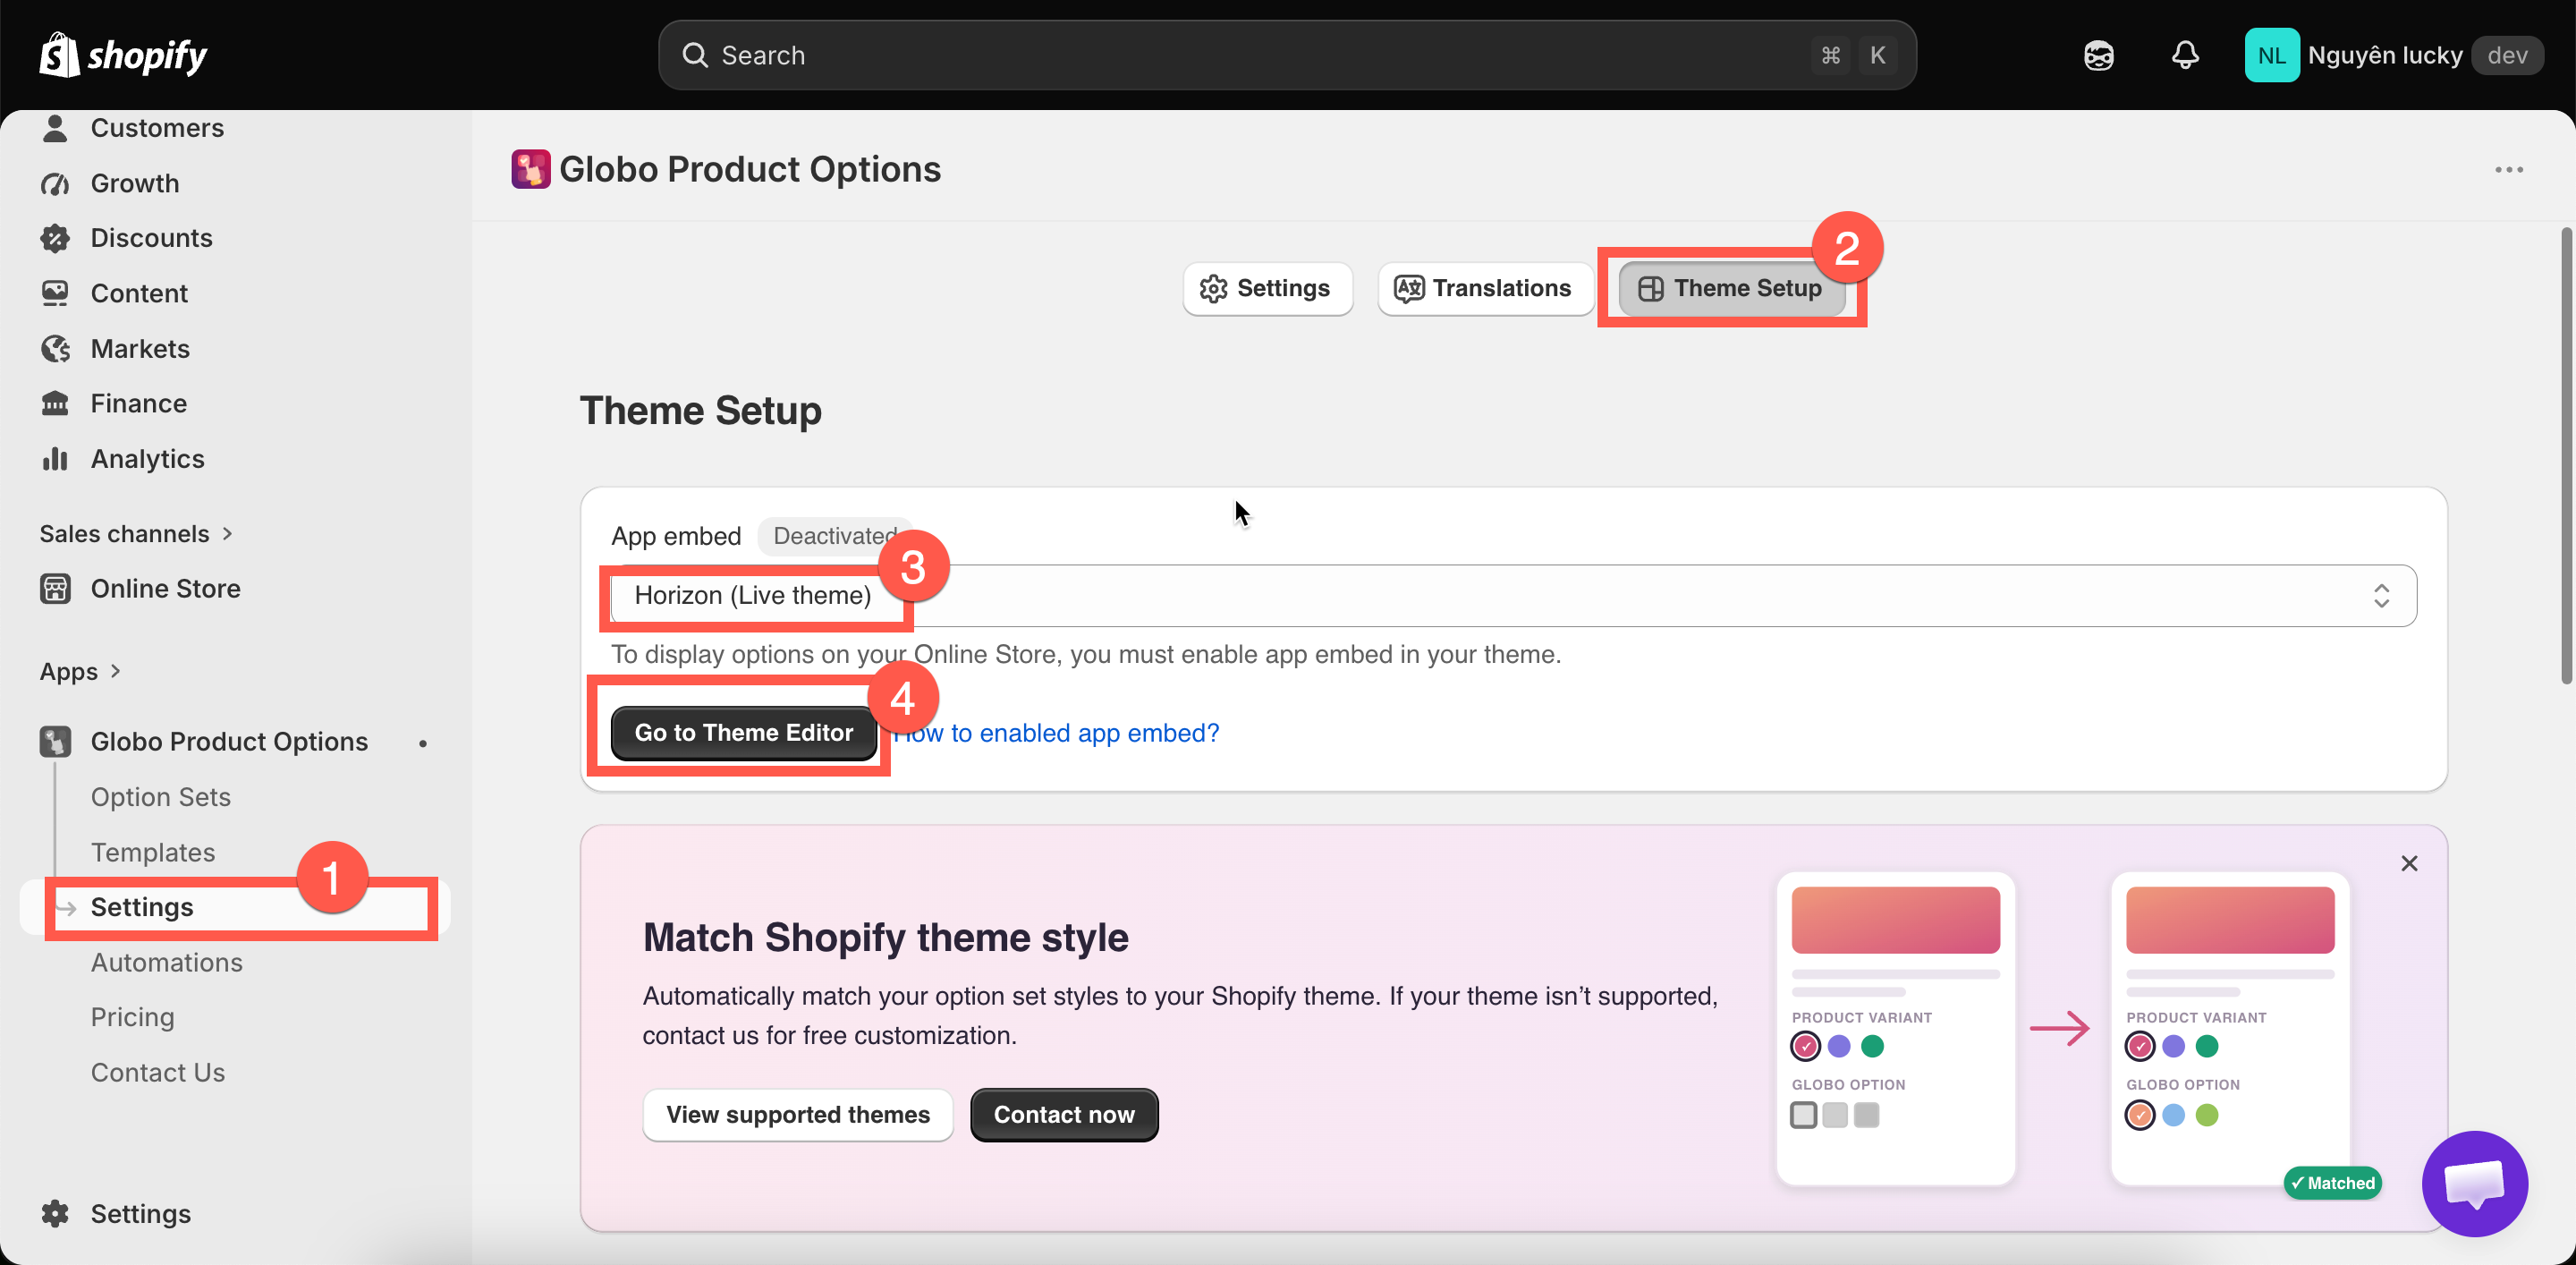Screen dimensions: 2576x1265
Task: Switch to the Settings tab
Action: click(1267, 288)
